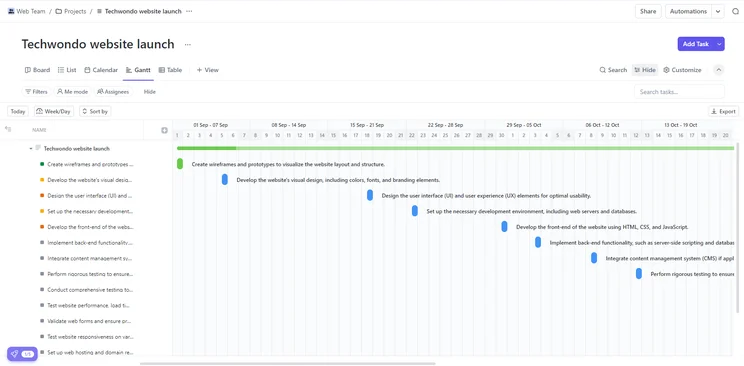This screenshot has height=366, width=744.
Task: Click the project progress bar in Gantt
Action: [x=456, y=148]
